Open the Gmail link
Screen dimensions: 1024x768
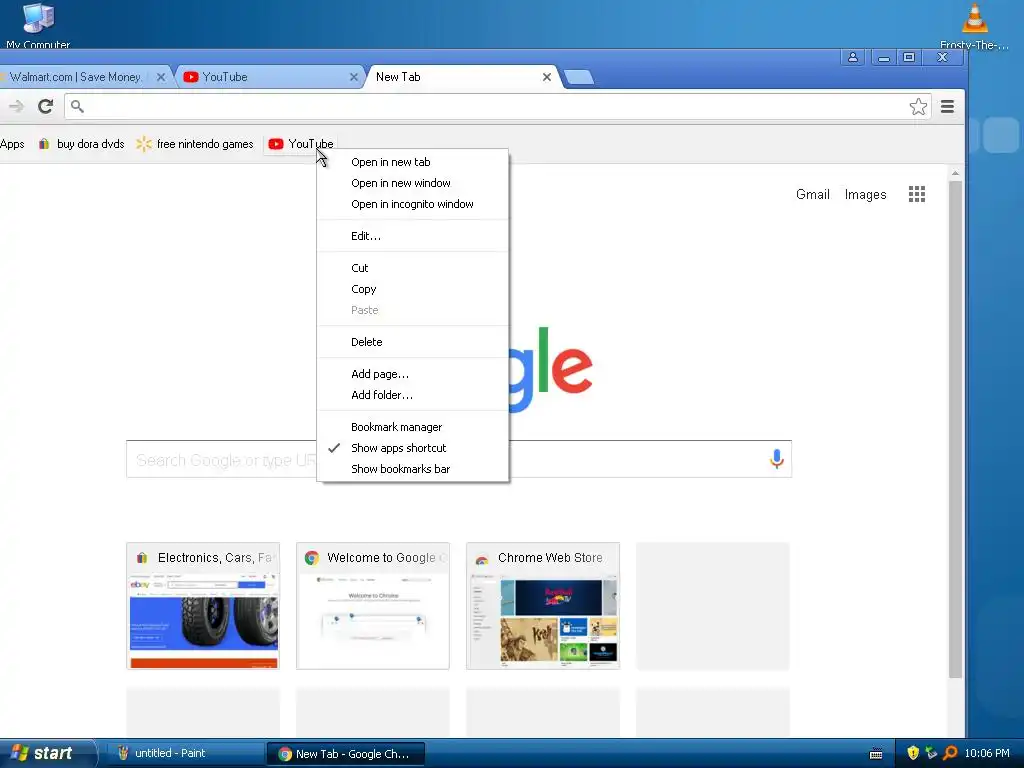(812, 195)
